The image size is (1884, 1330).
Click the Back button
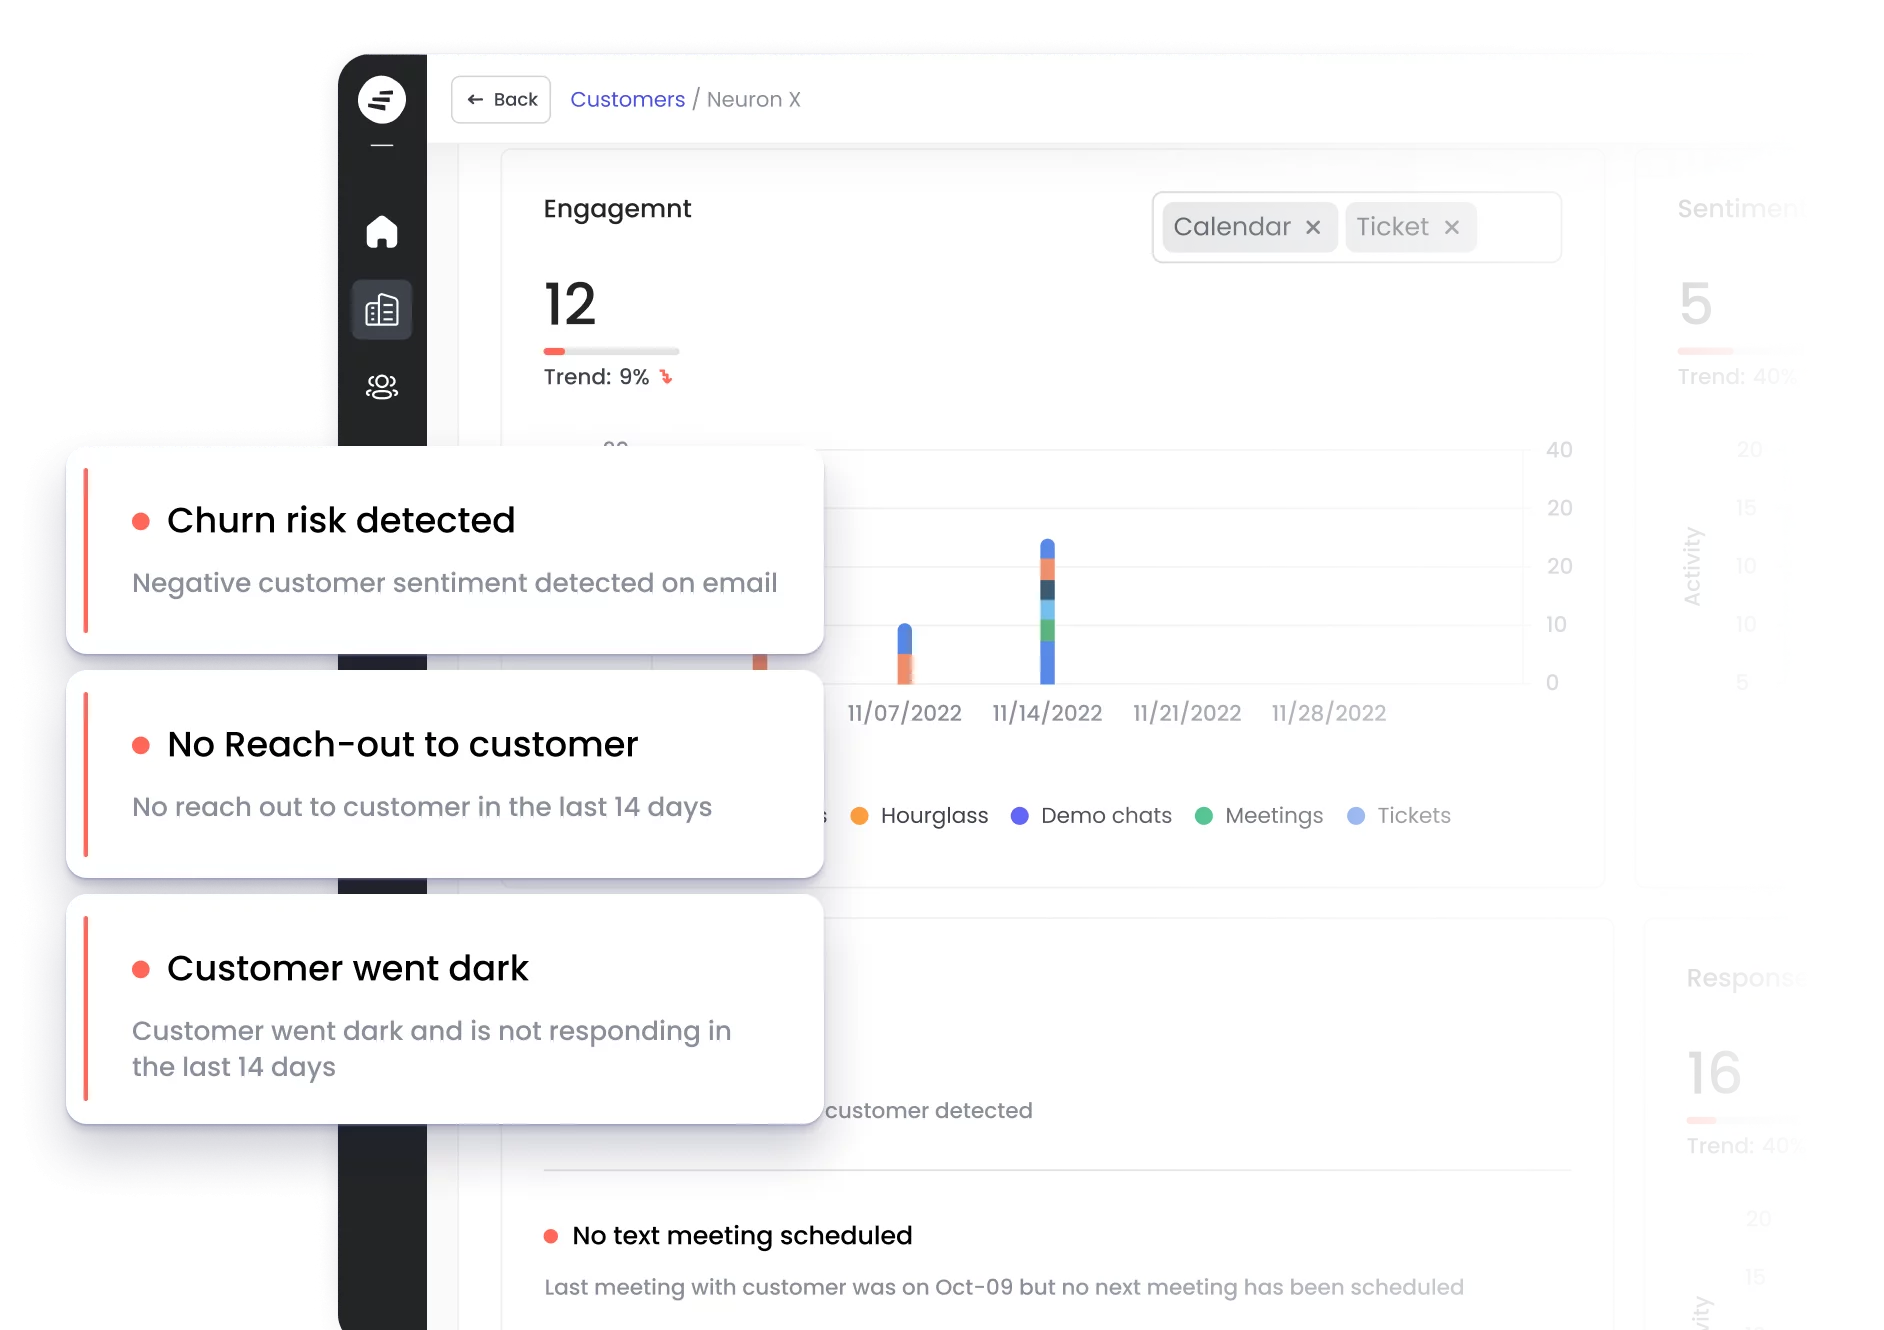click(x=501, y=100)
